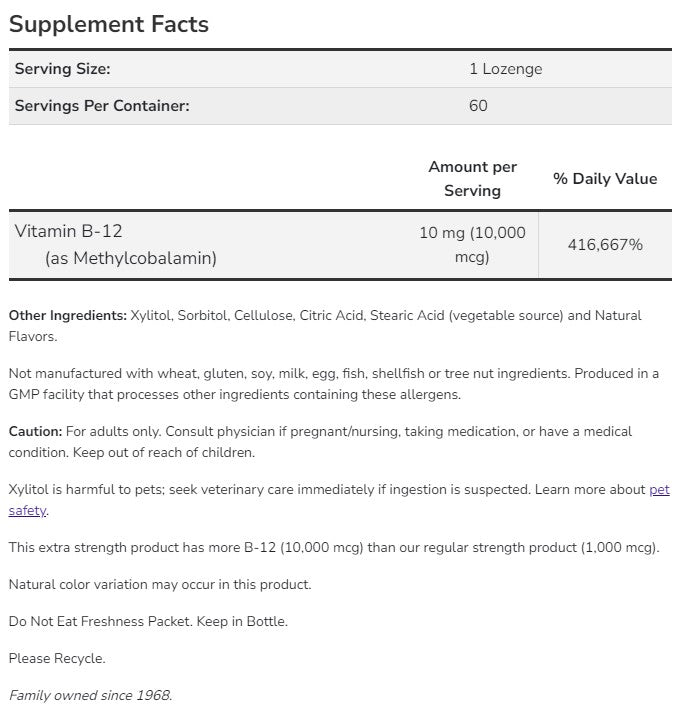681x710 pixels.
Task: Click the "1 Lozenge" serving value
Action: [505, 69]
